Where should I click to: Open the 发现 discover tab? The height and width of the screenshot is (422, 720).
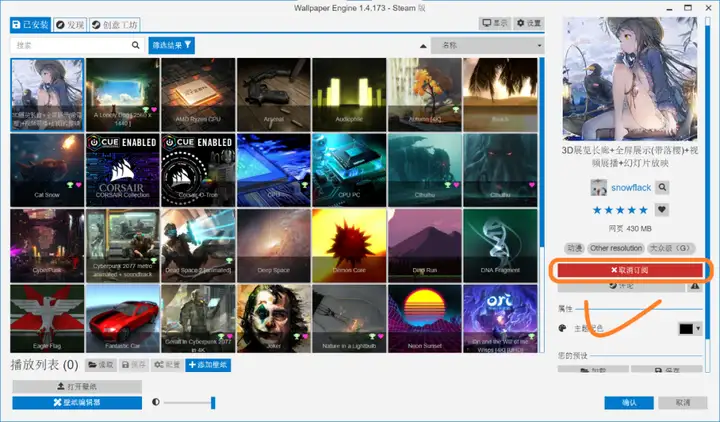[x=70, y=24]
